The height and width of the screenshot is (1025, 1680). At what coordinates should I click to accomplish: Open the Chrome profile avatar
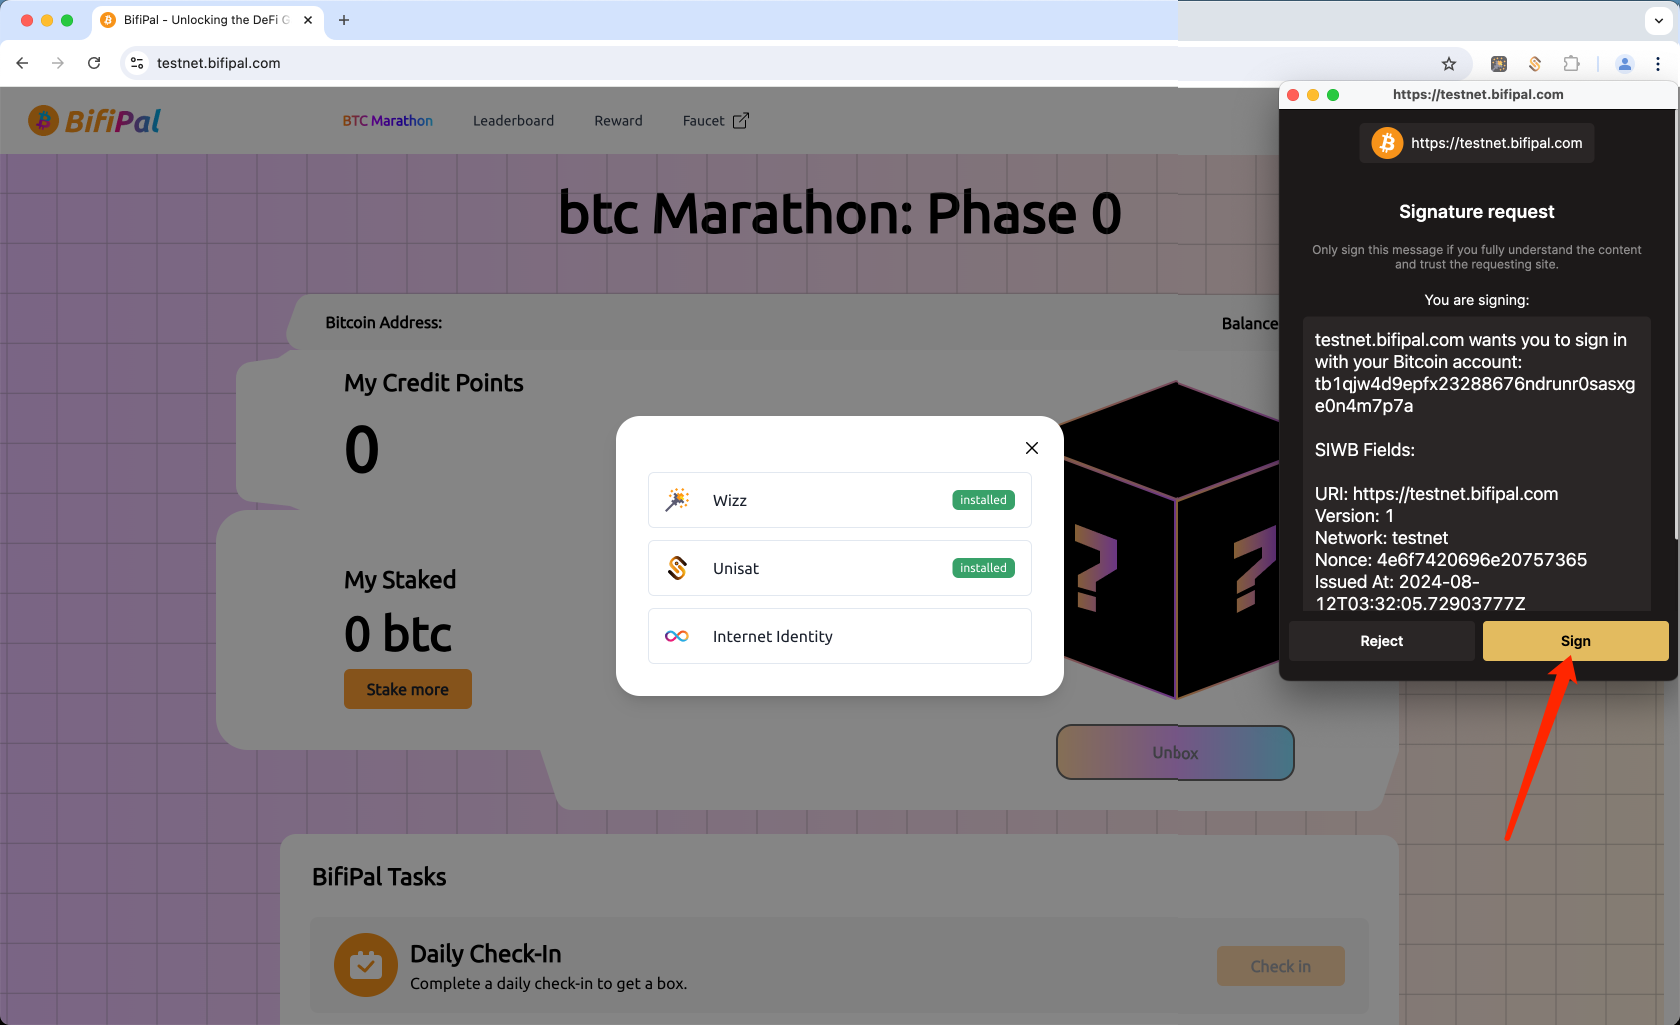click(1625, 64)
